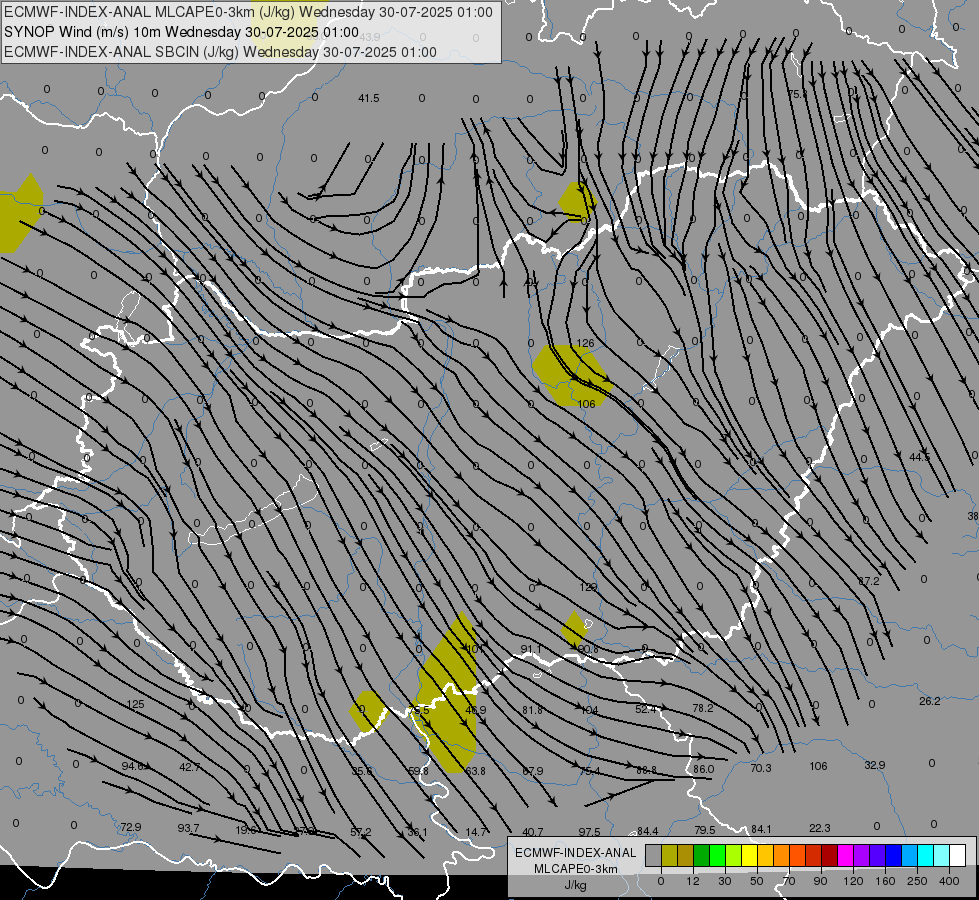Click the 40.7 value on the map
The width and height of the screenshot is (979, 900).
[533, 832]
